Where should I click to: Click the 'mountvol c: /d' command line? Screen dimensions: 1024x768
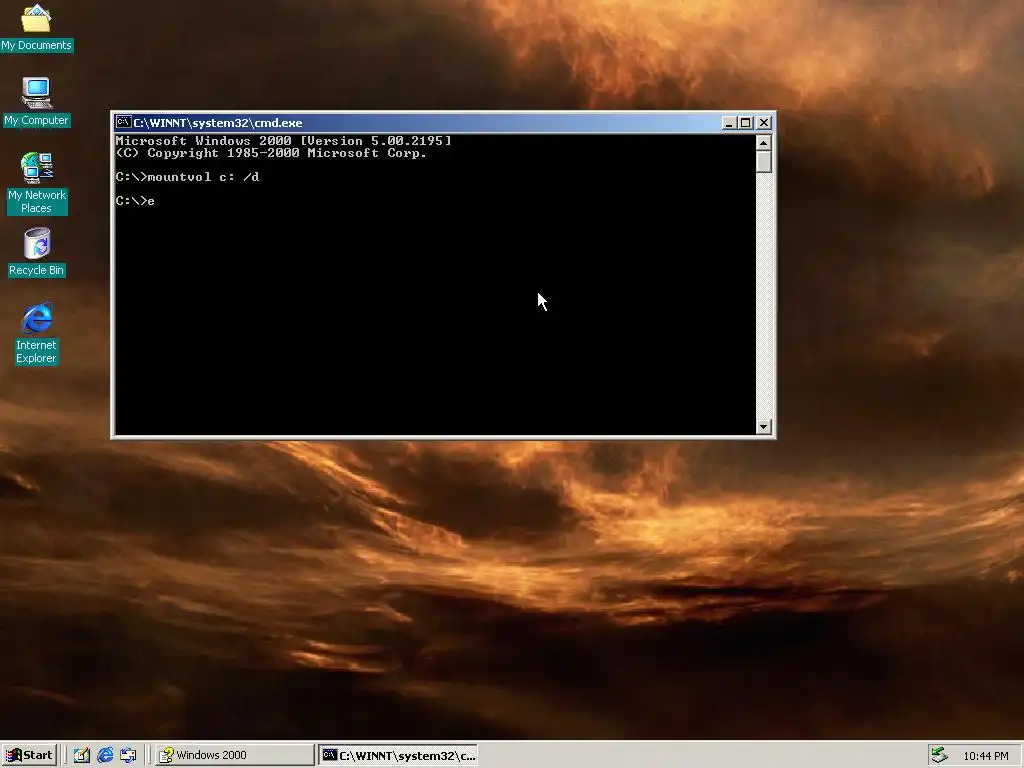tap(187, 177)
